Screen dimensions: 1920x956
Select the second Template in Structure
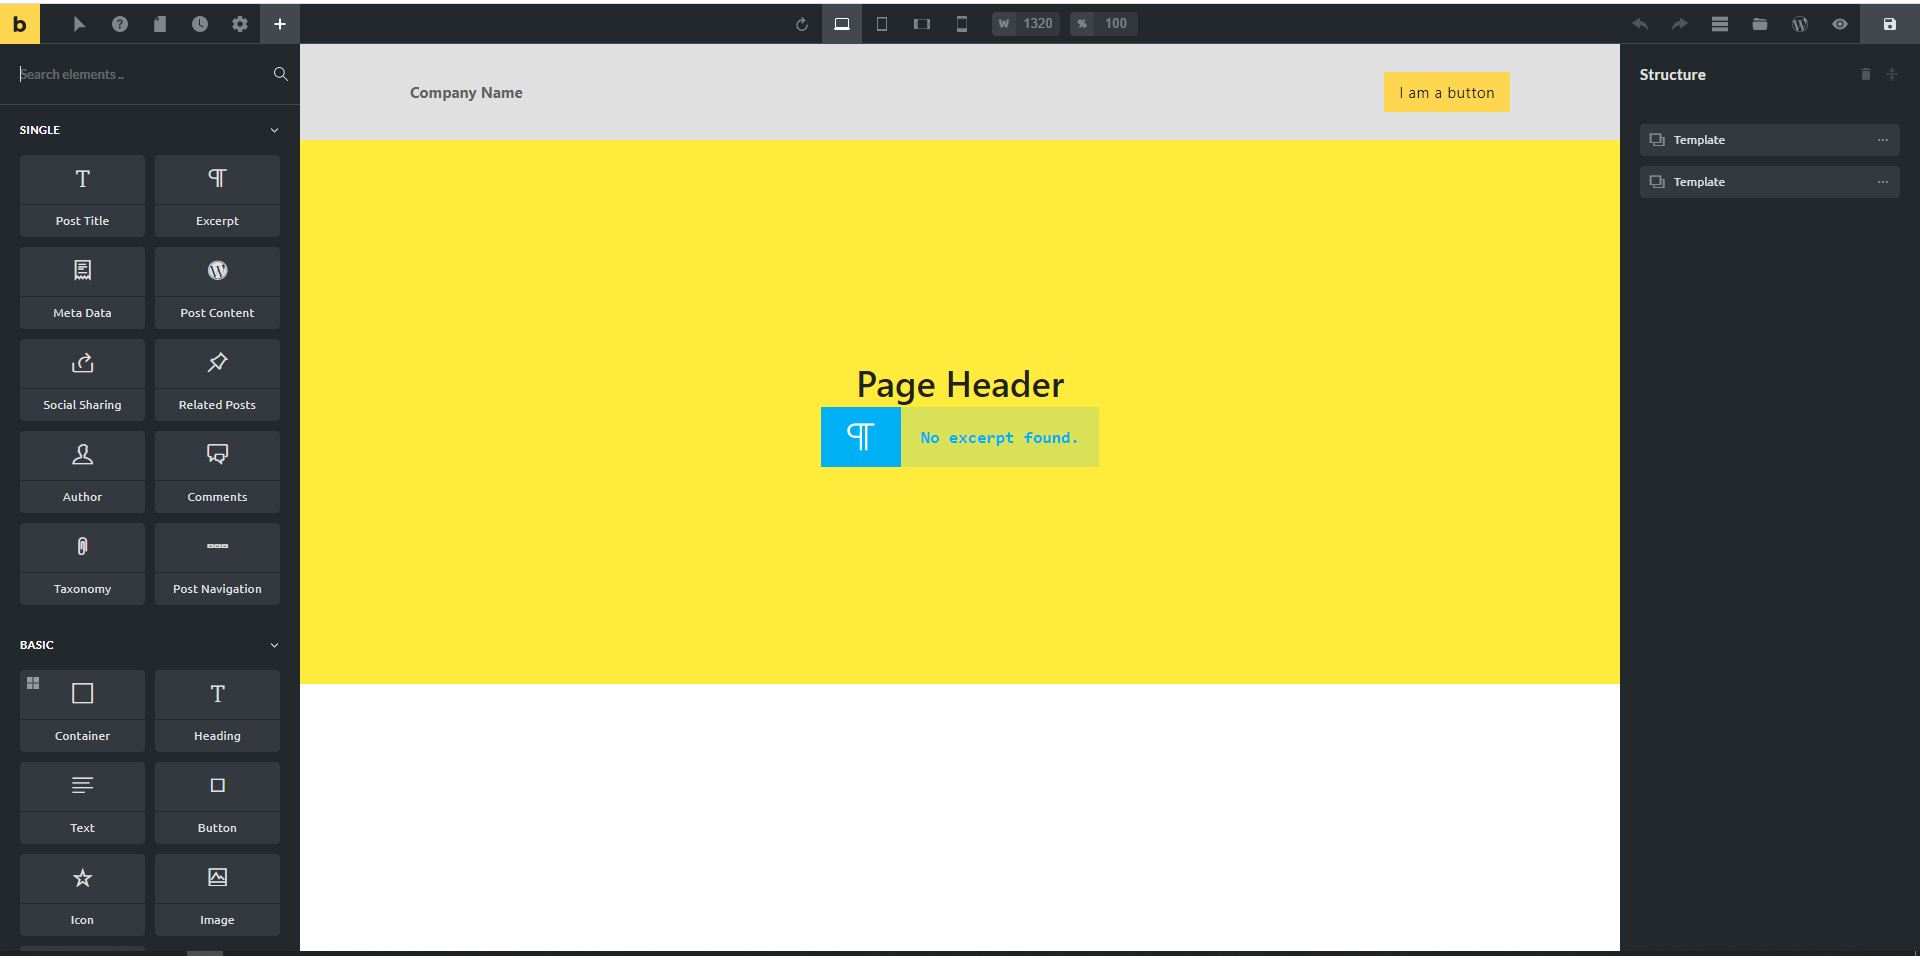(1769, 182)
